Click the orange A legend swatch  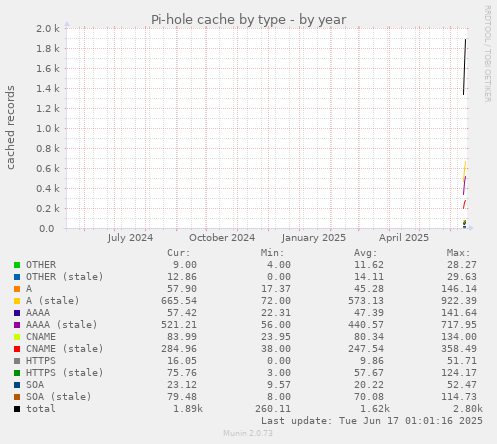coord(17,289)
